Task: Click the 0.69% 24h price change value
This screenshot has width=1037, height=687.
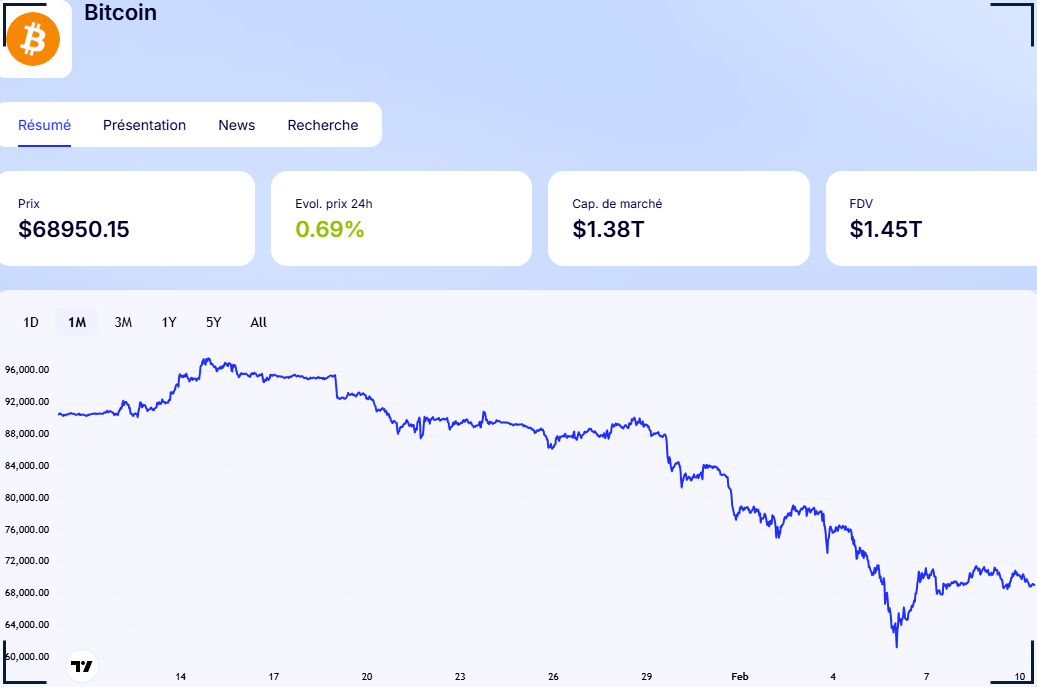Action: coord(330,229)
